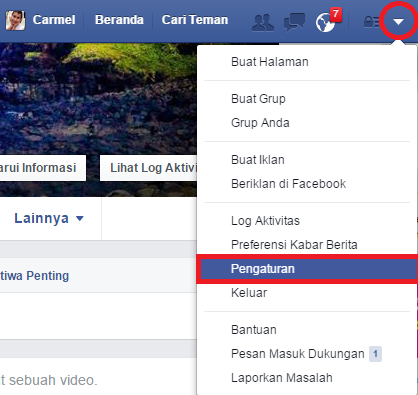Screen dimensions: 418x395
Task: Open Grup Anda menu entry
Action: [260, 123]
